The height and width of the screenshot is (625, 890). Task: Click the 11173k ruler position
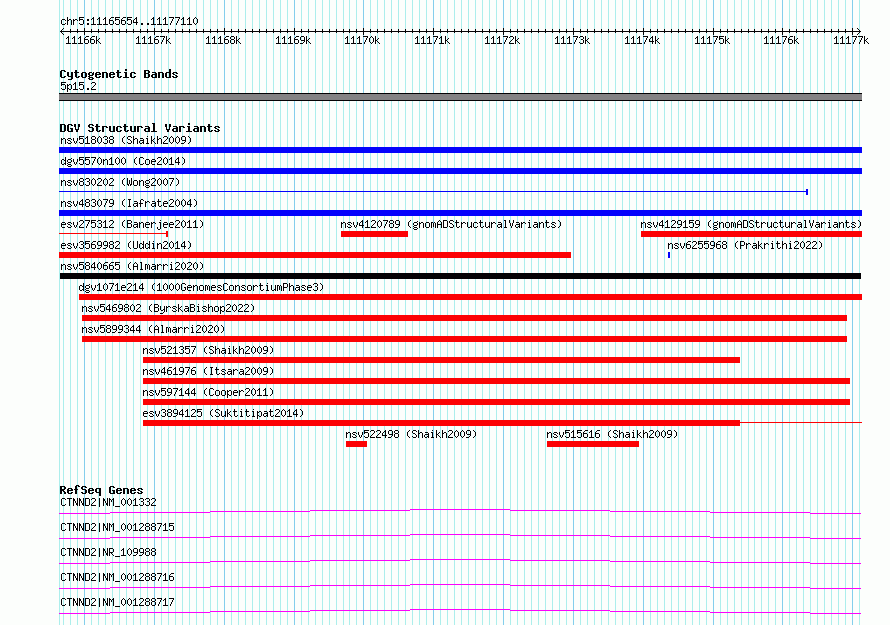pyautogui.click(x=572, y=40)
